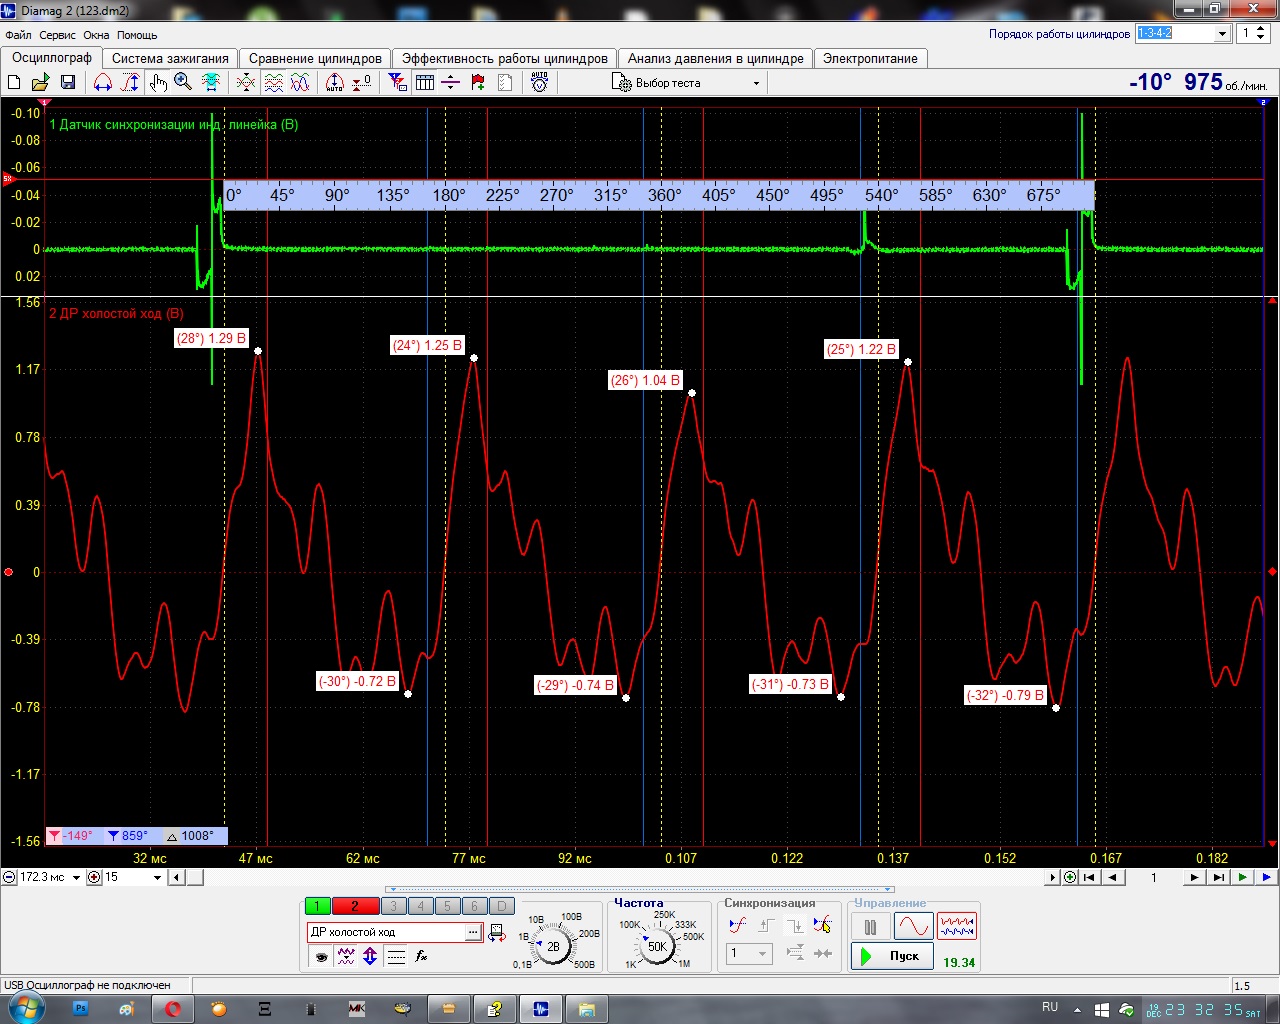Click the stepper next to firing order showing 1
1280x1024 pixels.
click(x=1262, y=33)
